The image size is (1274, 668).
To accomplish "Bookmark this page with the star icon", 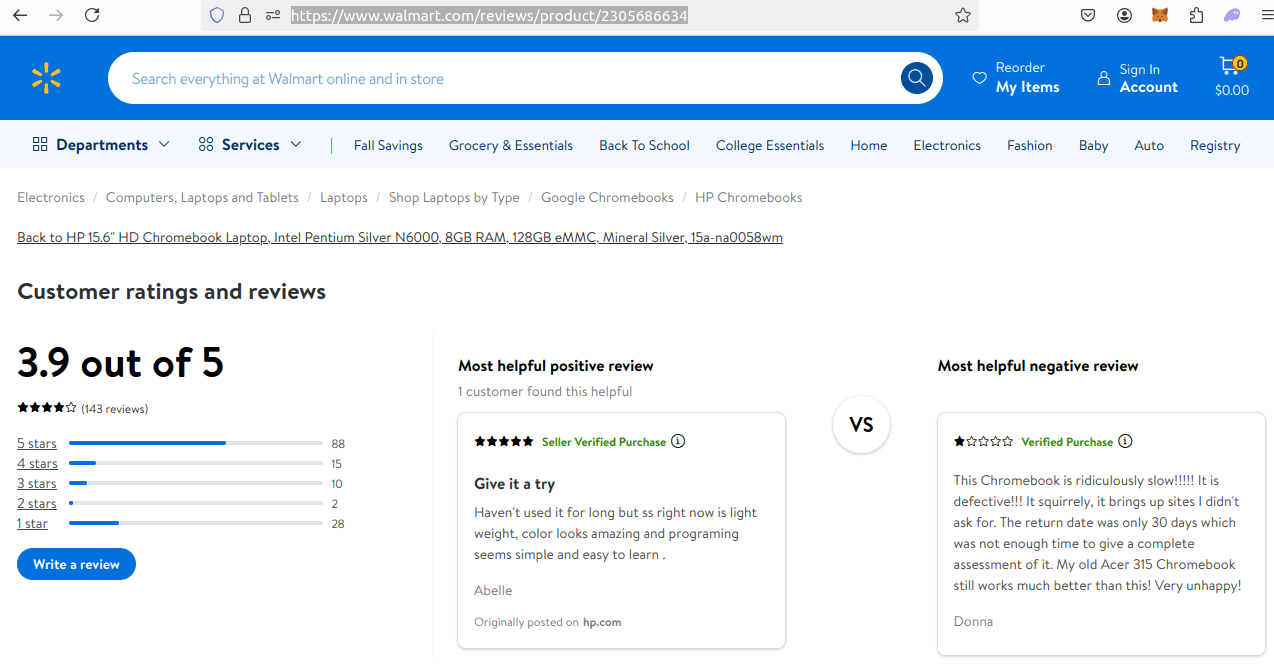I will (963, 15).
